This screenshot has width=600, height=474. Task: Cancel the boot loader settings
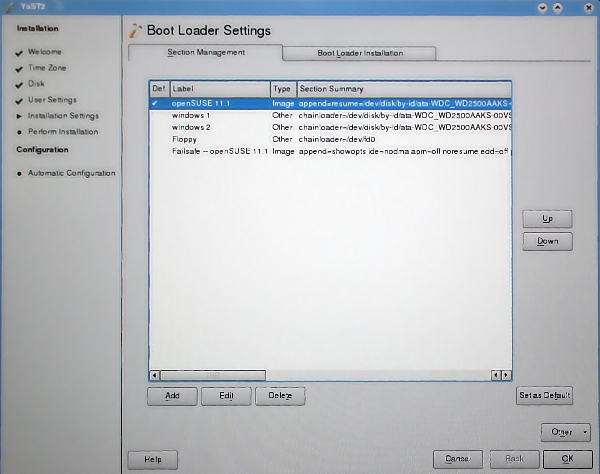(x=458, y=459)
